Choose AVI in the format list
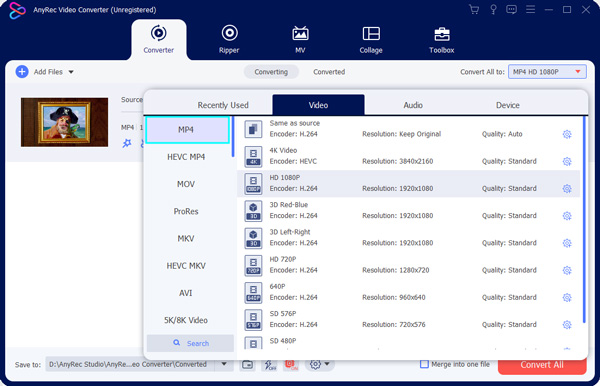Viewport: 600px width, 386px height. click(x=186, y=293)
